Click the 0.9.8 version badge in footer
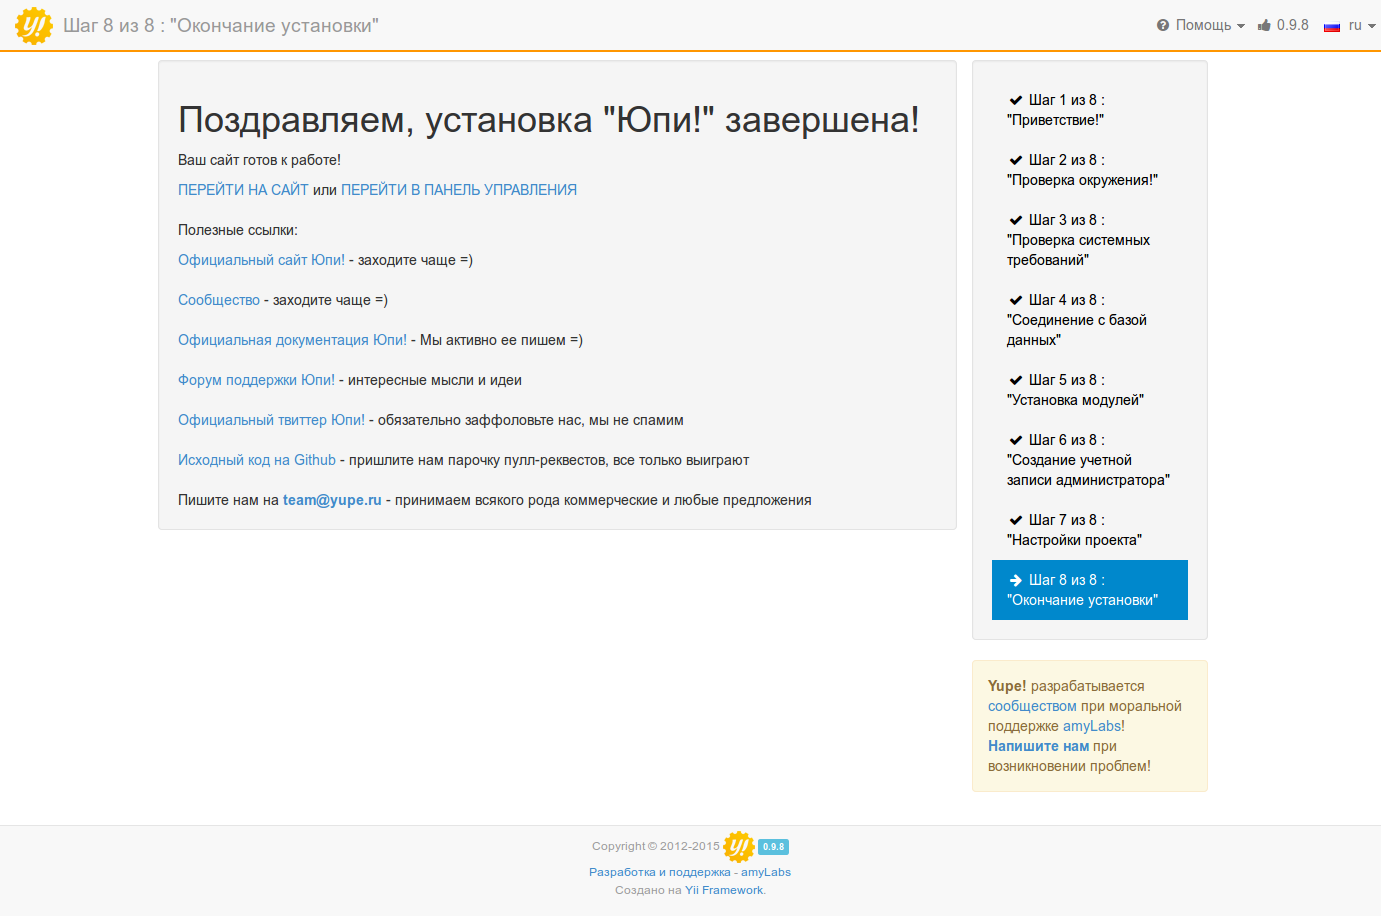Viewport: 1381px width, 916px height. click(773, 847)
